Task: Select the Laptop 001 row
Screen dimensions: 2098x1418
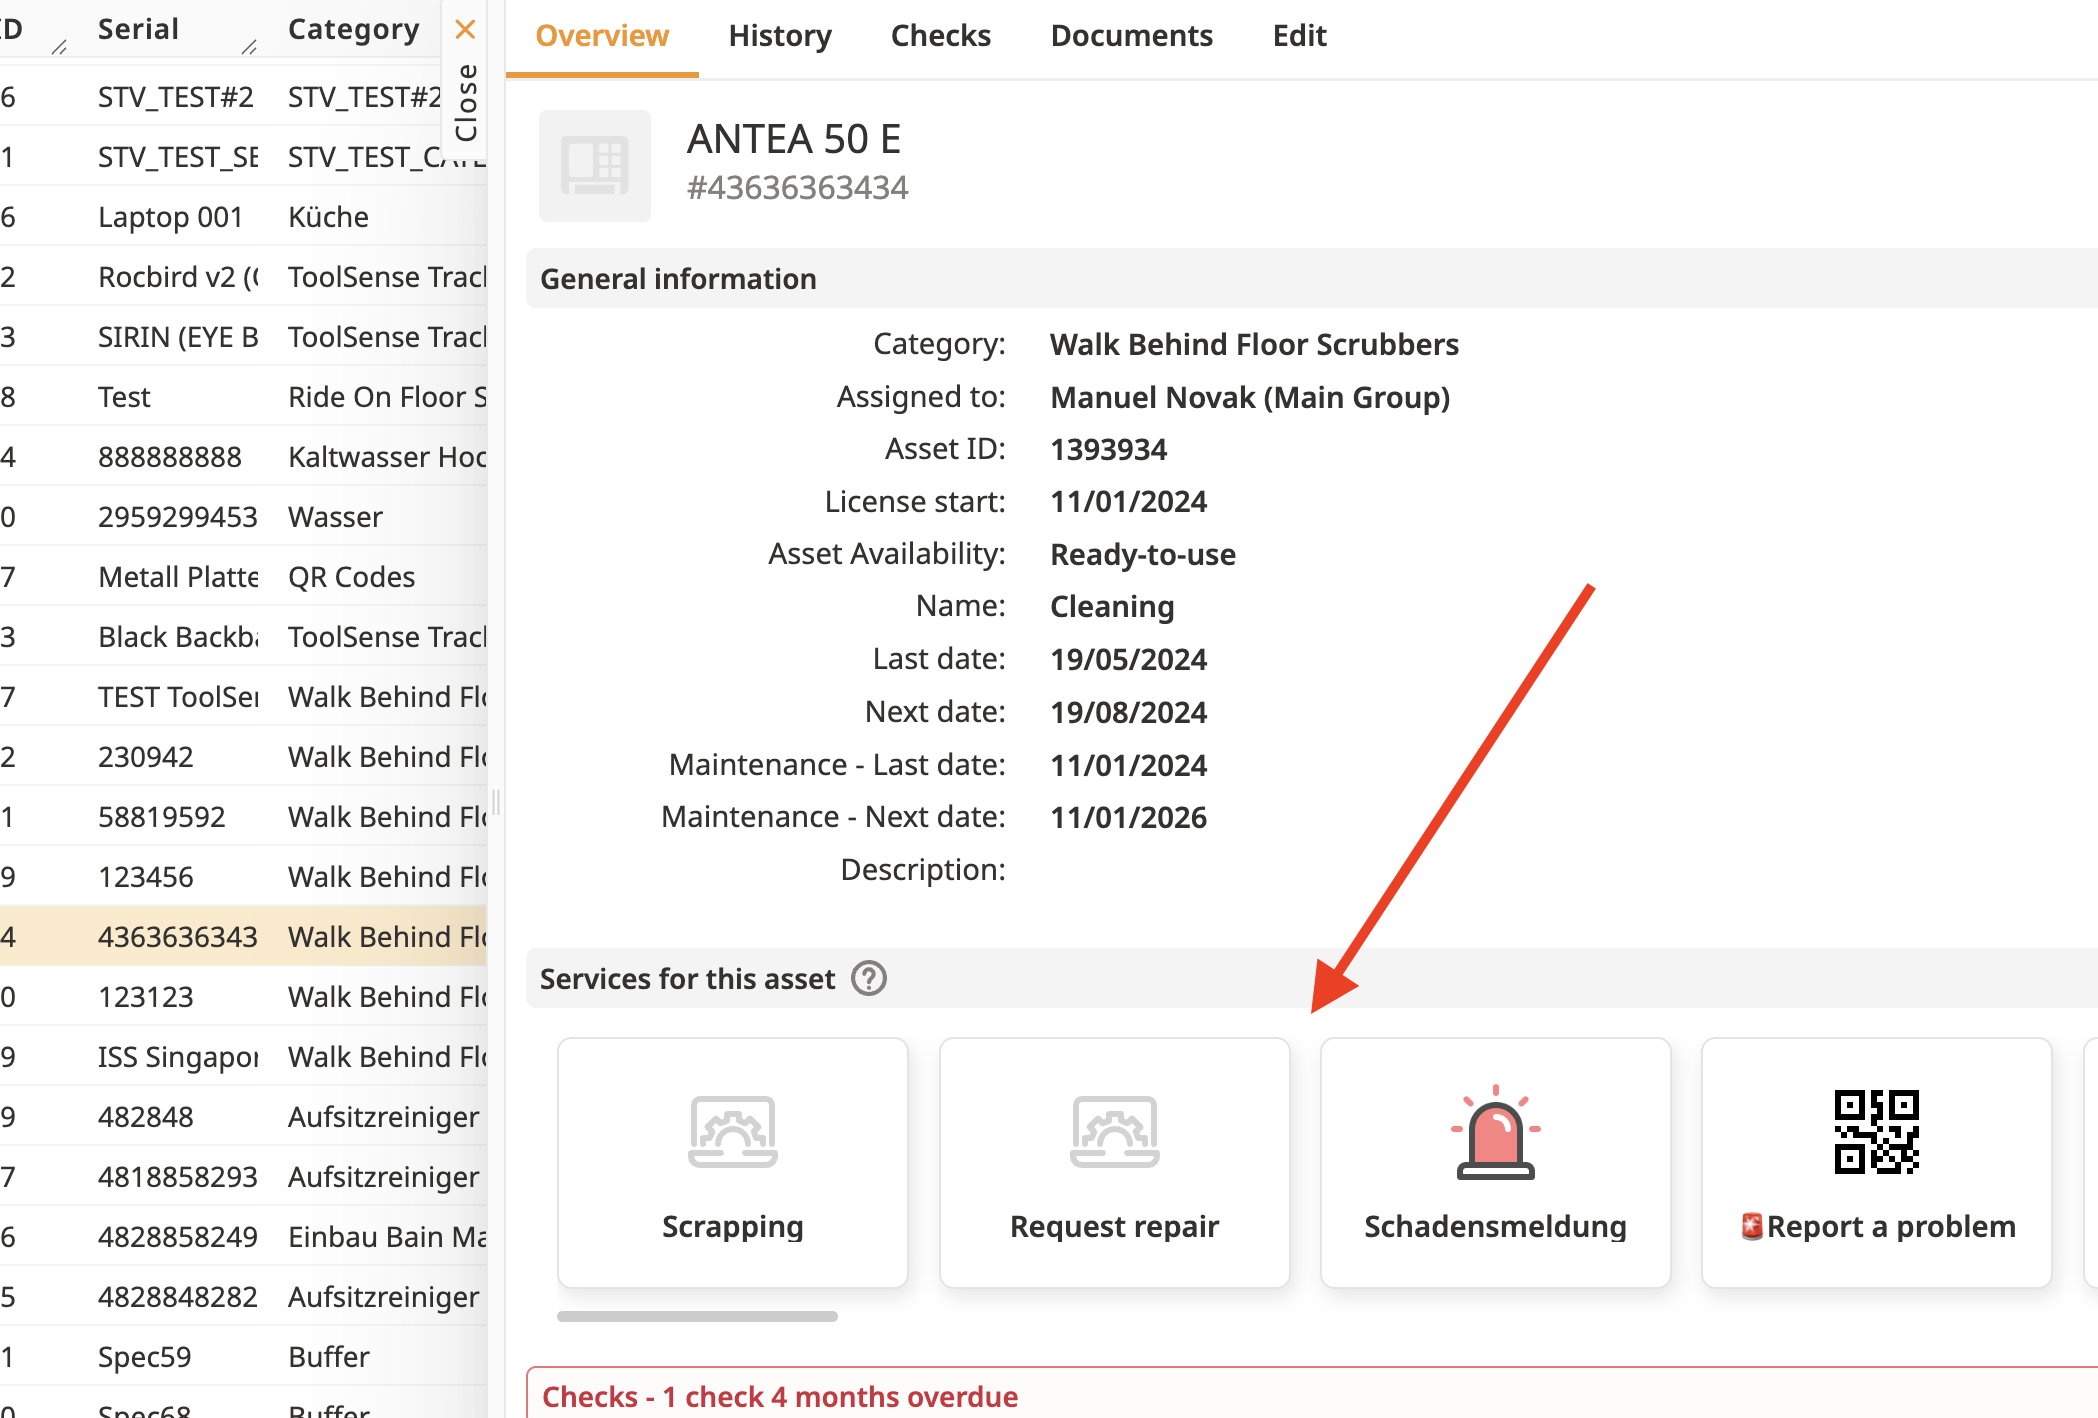Action: click(170, 217)
